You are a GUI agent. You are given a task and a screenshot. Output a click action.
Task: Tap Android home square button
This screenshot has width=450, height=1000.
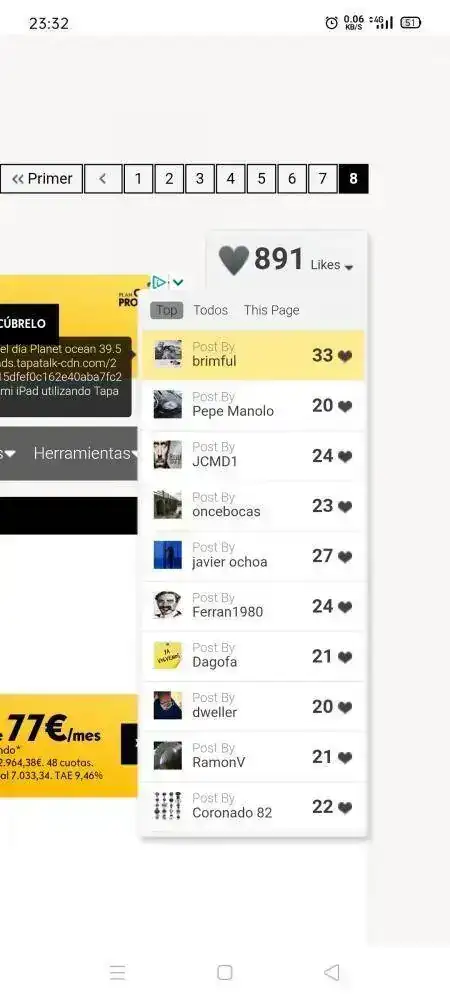tap(224, 972)
